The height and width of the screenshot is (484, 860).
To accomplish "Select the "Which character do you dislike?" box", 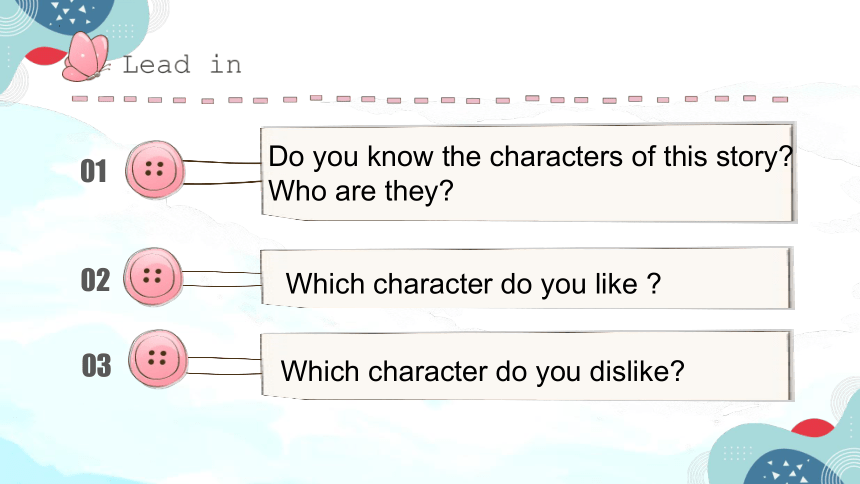I will click(x=527, y=365).
